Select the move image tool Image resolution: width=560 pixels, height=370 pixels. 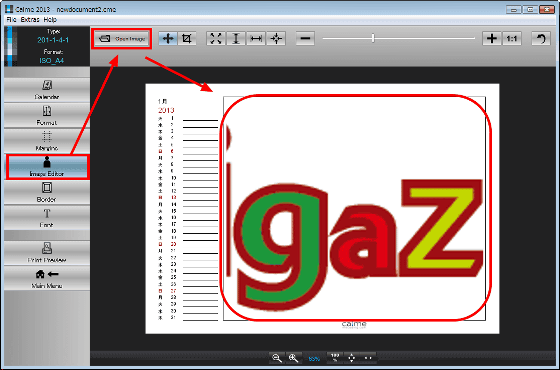pos(168,38)
